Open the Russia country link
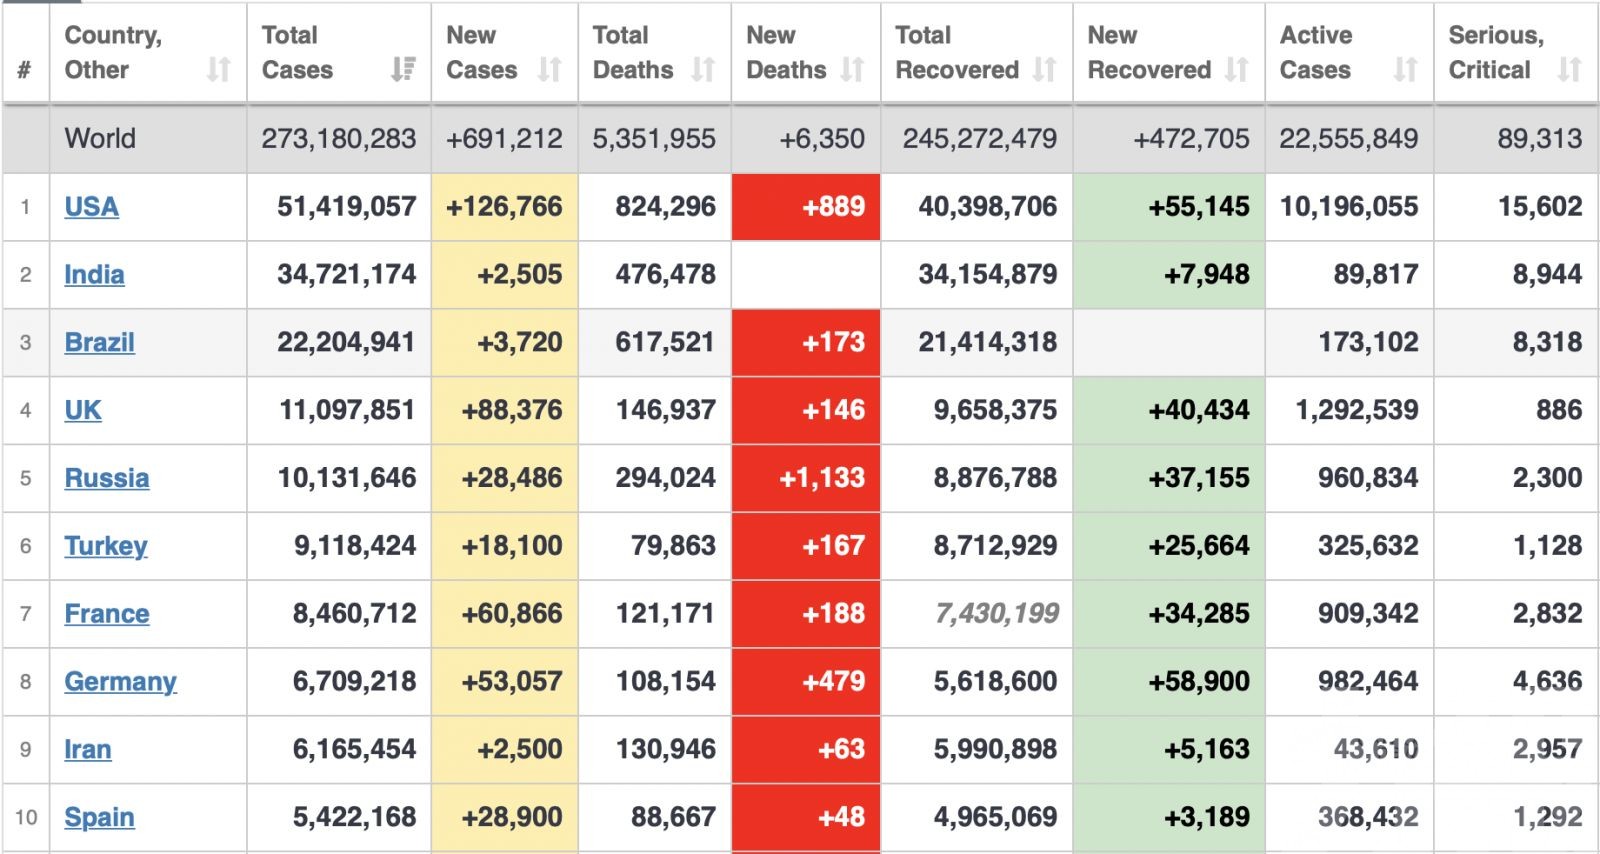Screen dimensions: 1600x854 [x=107, y=478]
